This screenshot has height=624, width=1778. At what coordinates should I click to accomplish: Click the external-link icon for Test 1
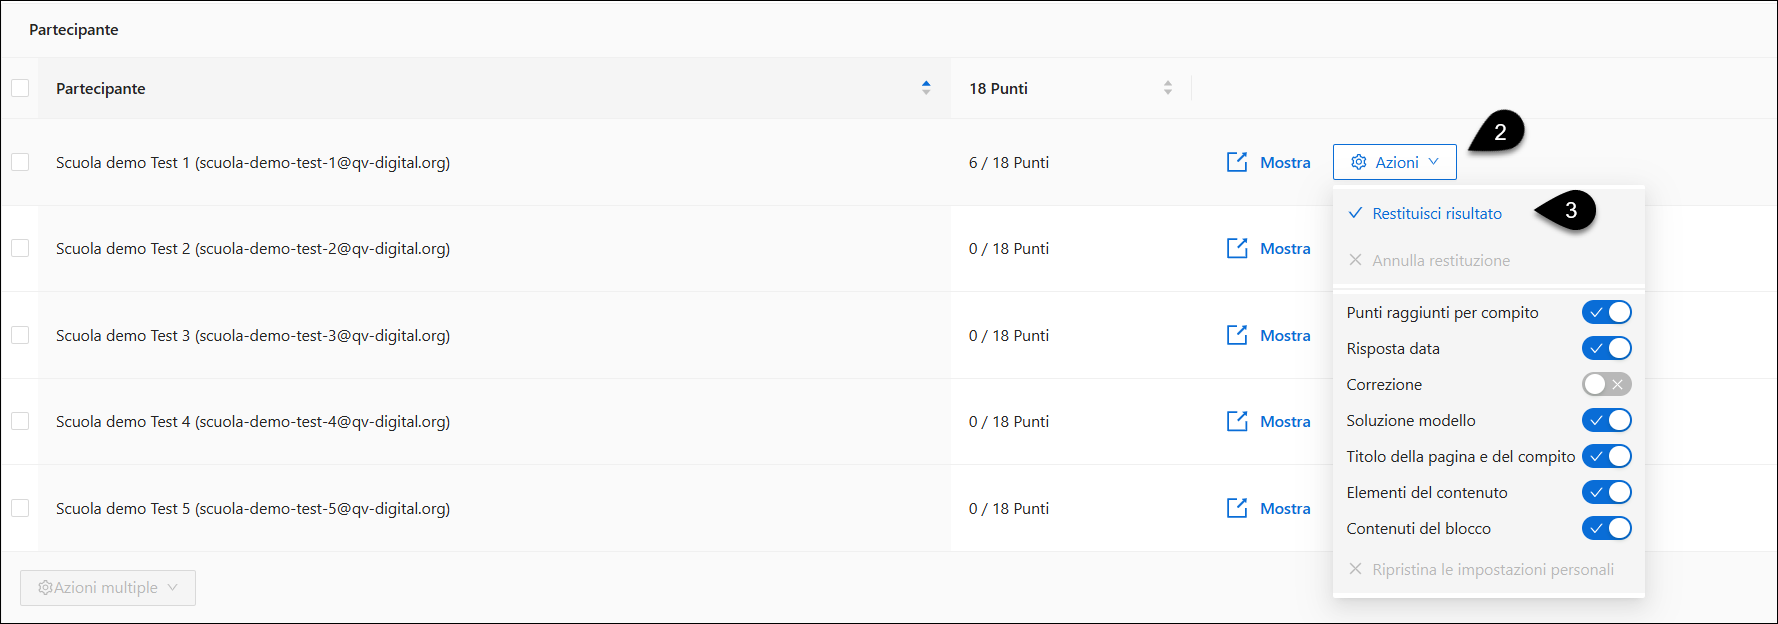click(1237, 162)
